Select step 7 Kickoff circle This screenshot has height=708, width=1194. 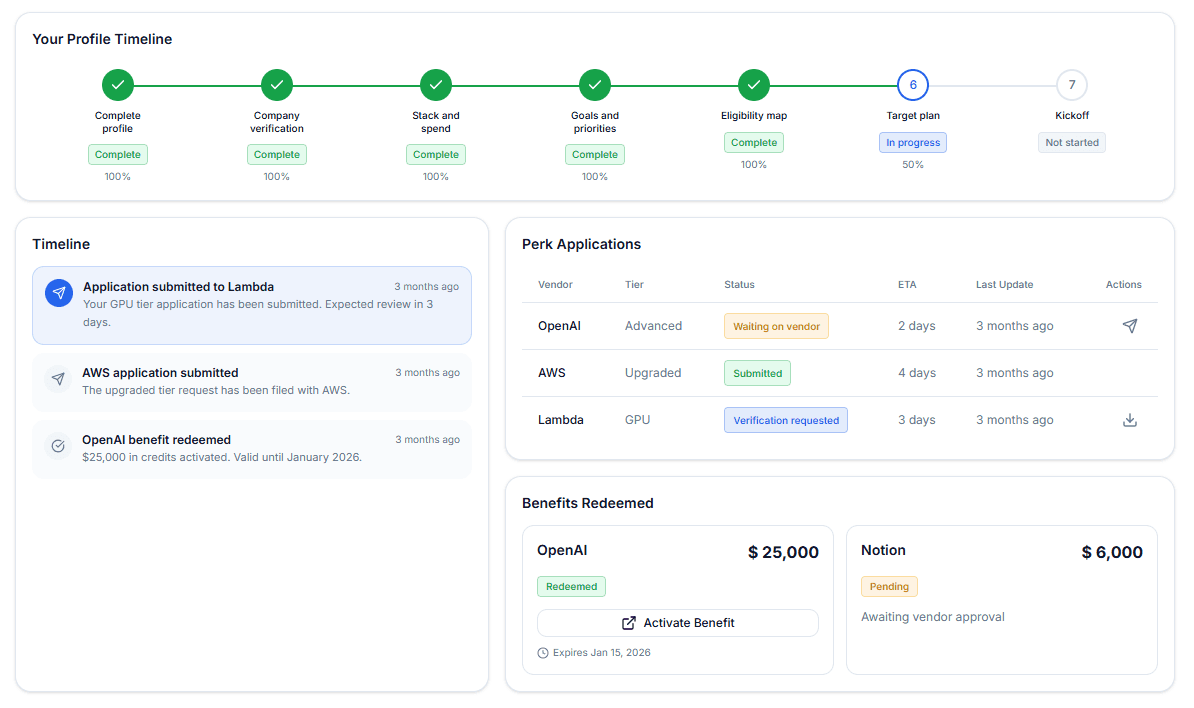tap(1072, 85)
